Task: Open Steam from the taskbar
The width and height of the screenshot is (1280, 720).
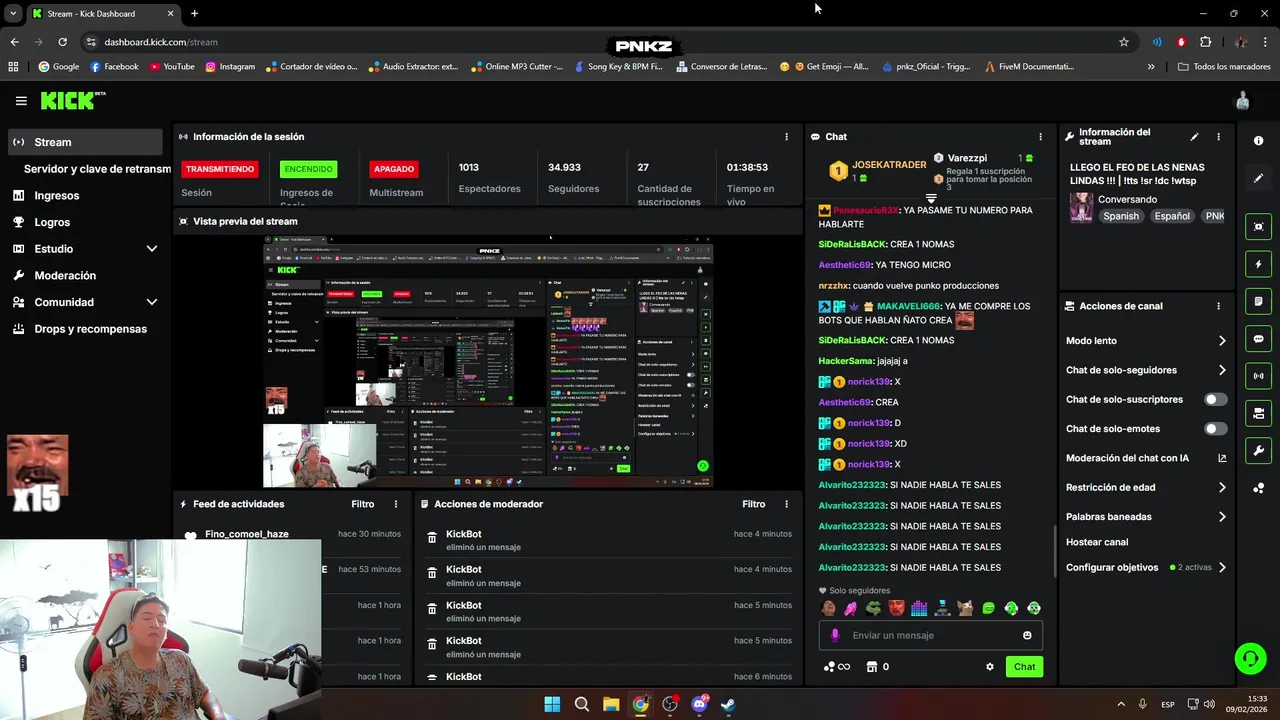Action: pos(728,704)
